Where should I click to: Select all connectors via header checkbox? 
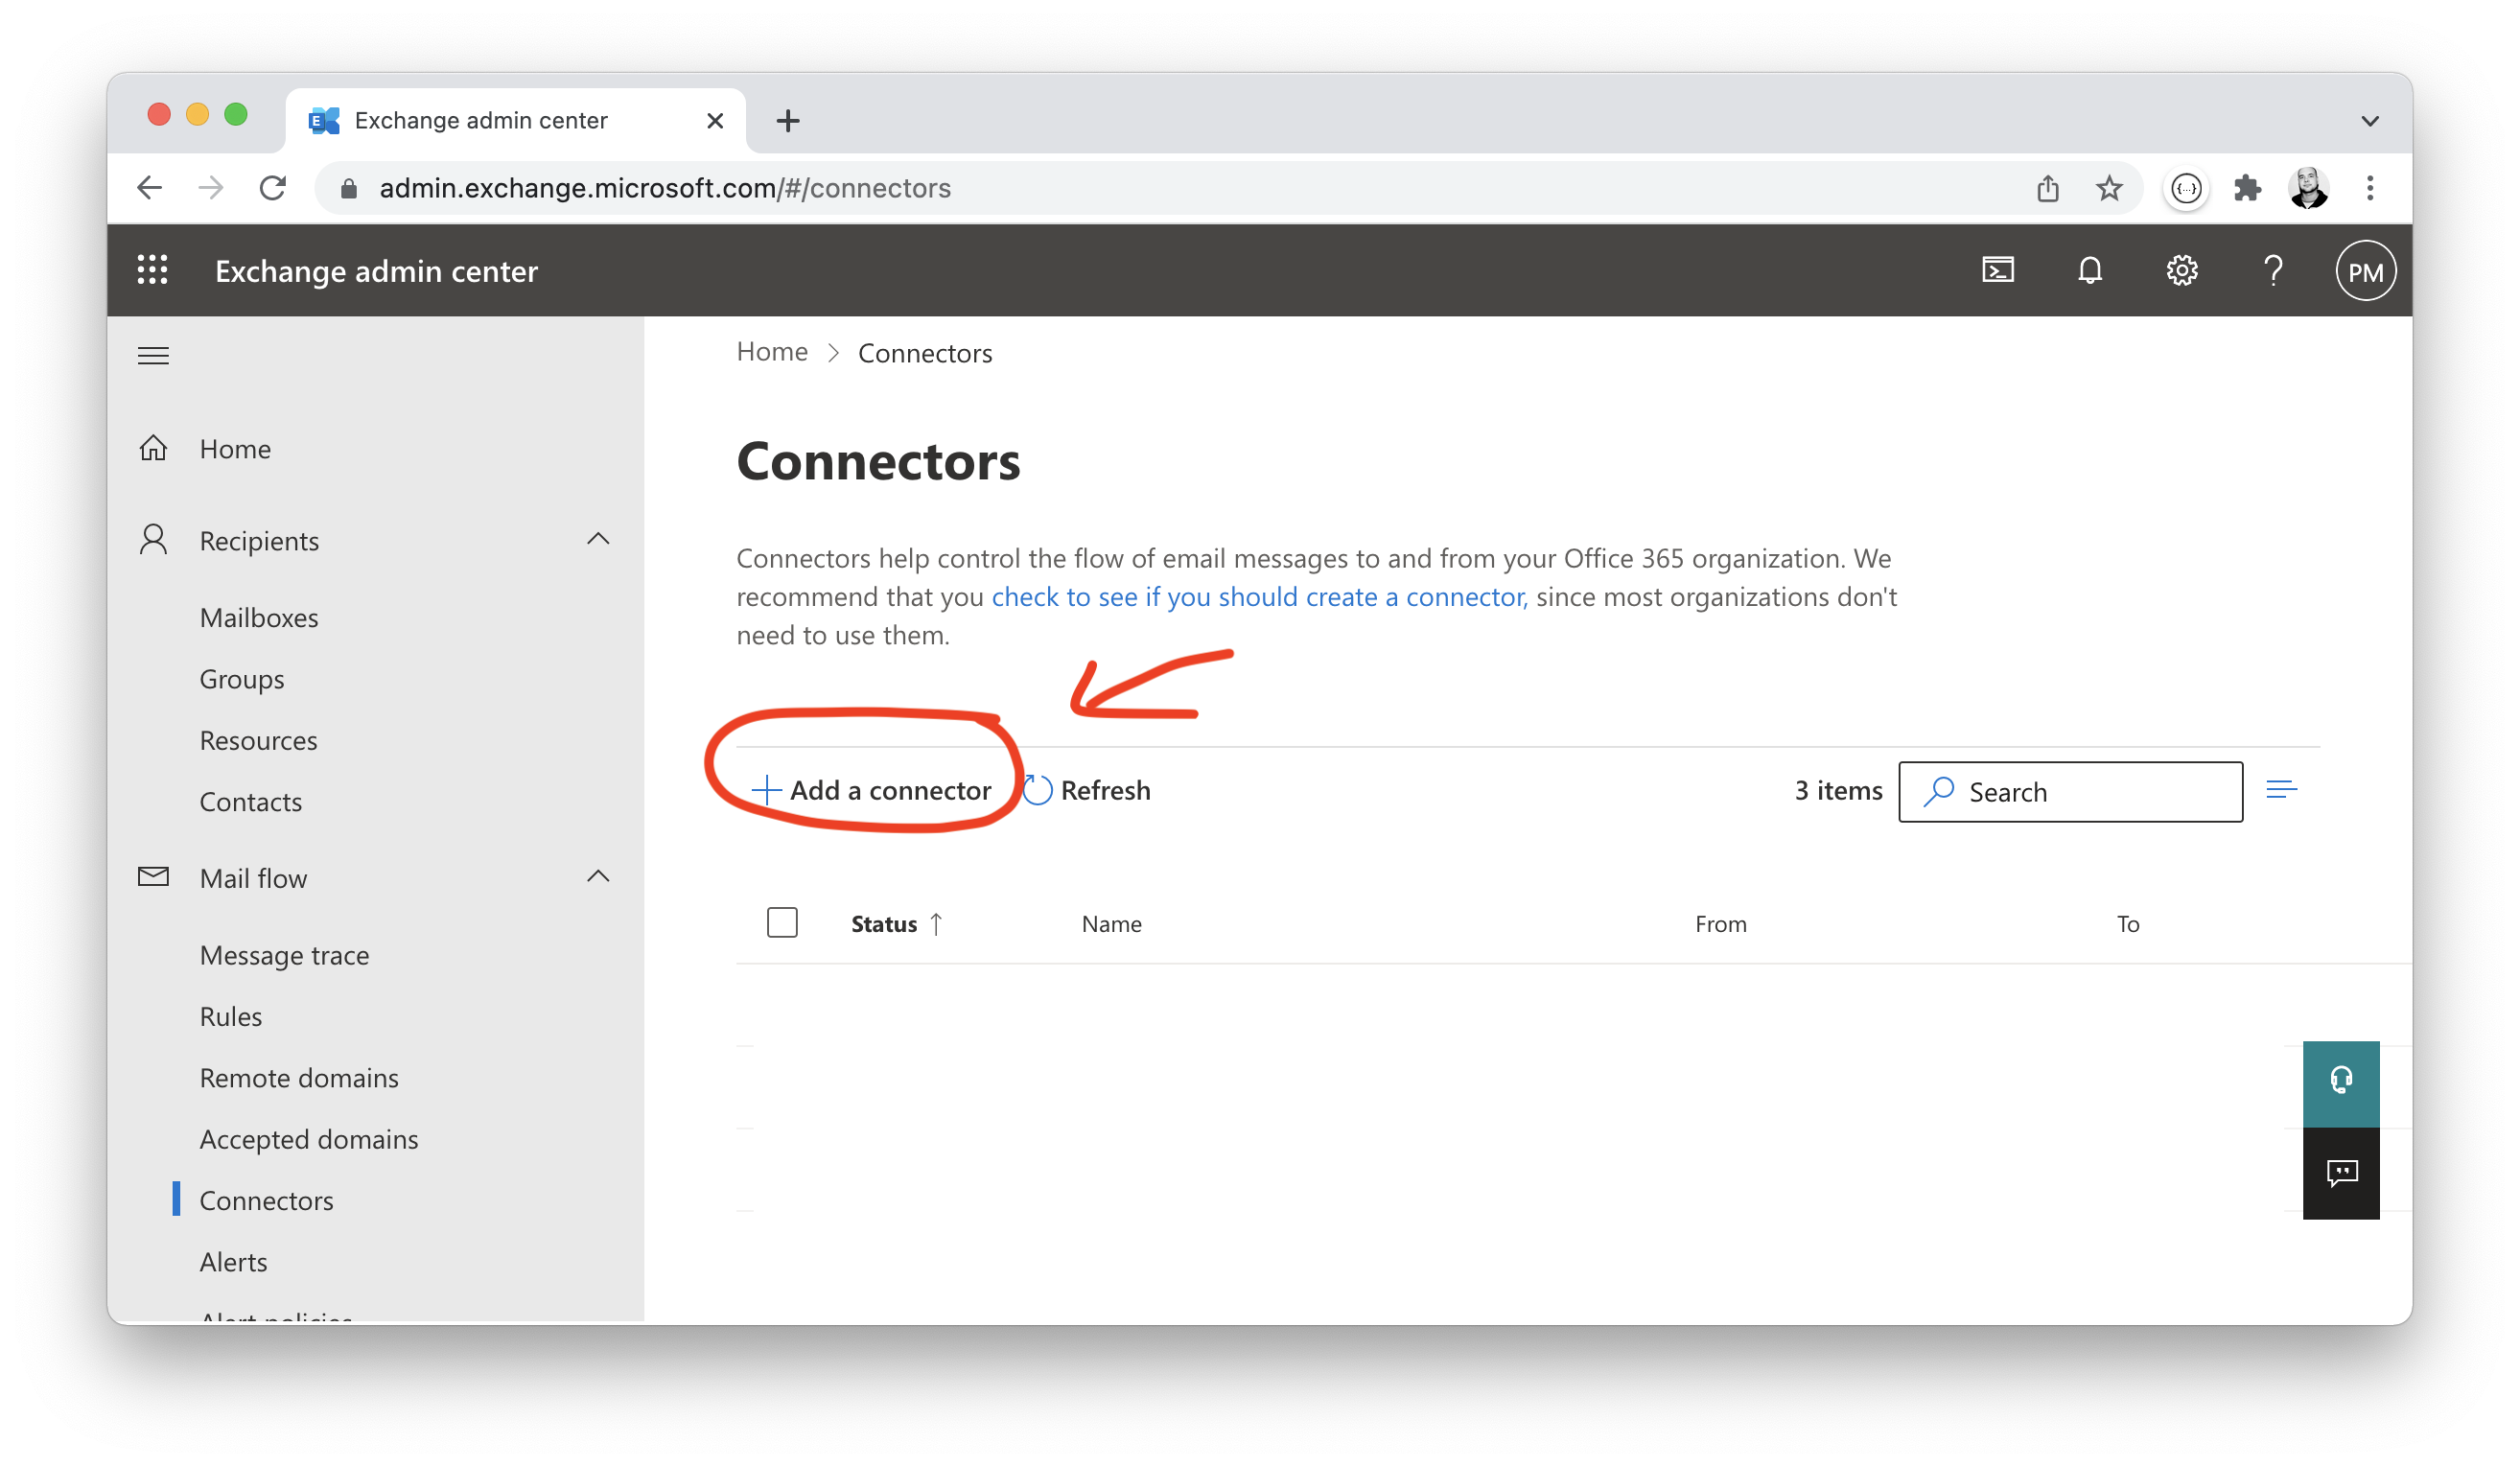point(782,922)
